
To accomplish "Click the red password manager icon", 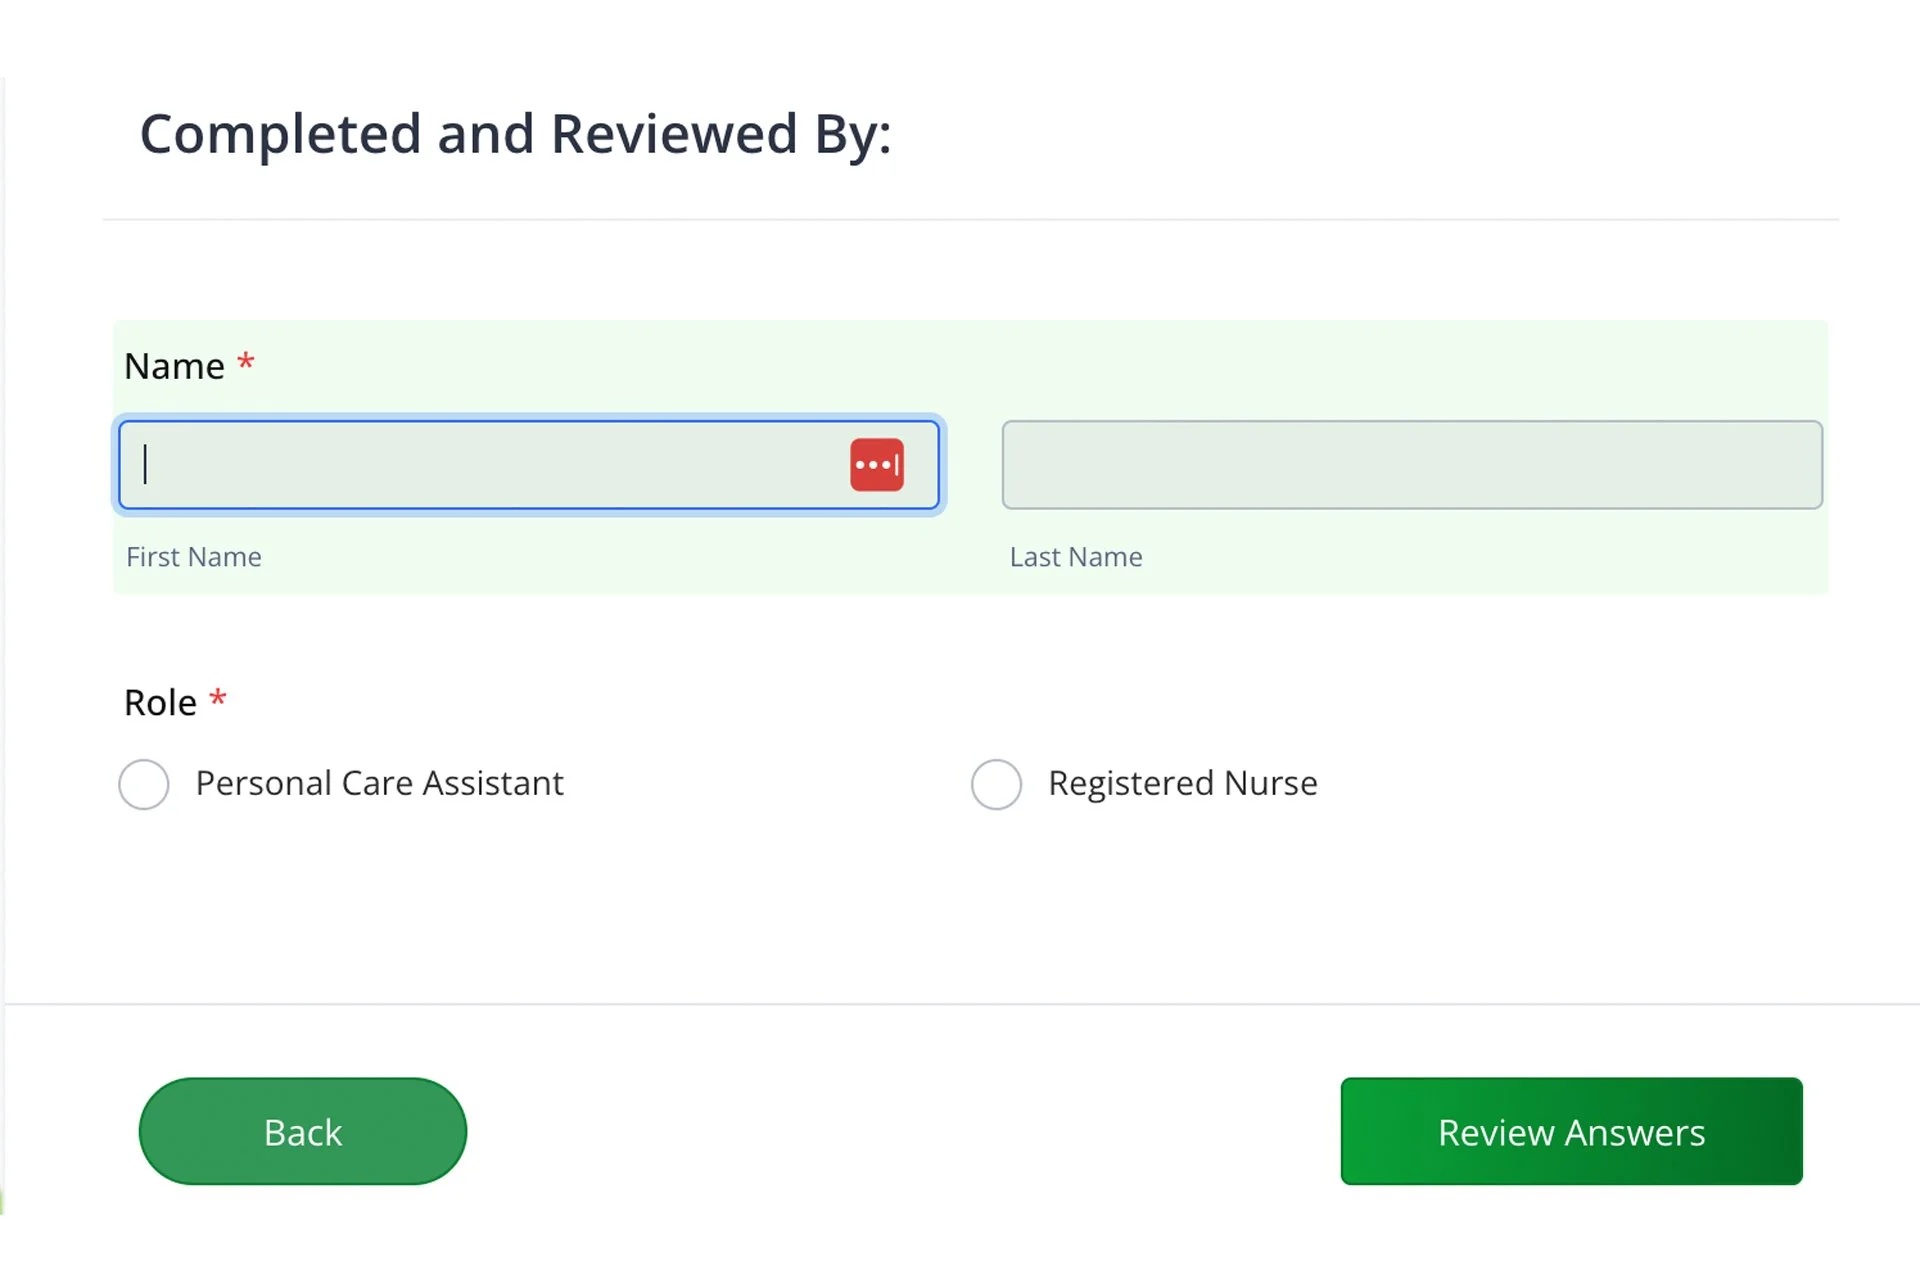I will point(877,465).
